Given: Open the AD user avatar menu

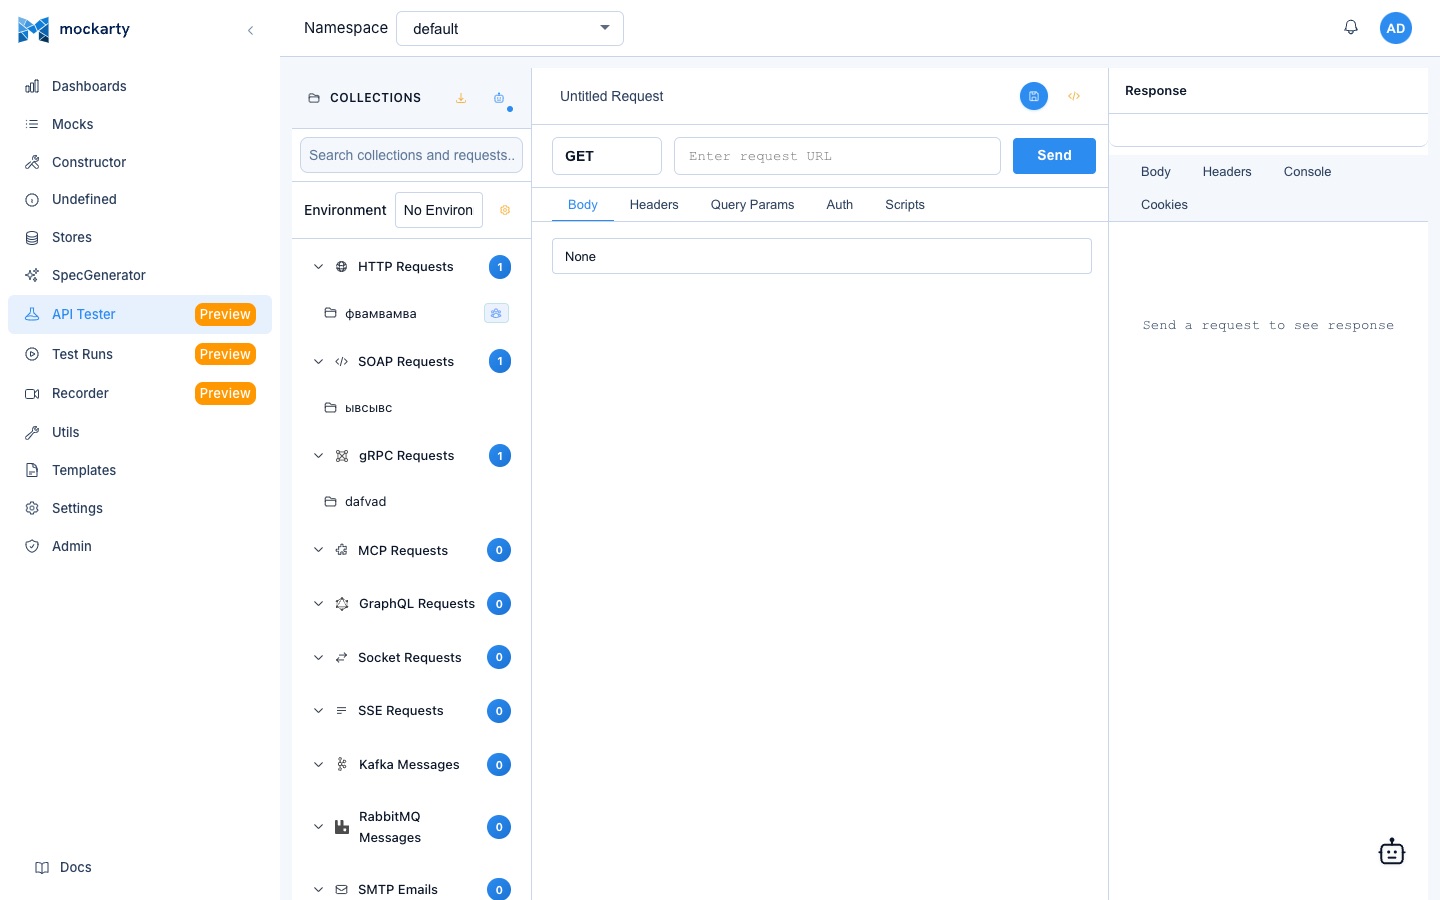Looking at the screenshot, I should click(1396, 28).
